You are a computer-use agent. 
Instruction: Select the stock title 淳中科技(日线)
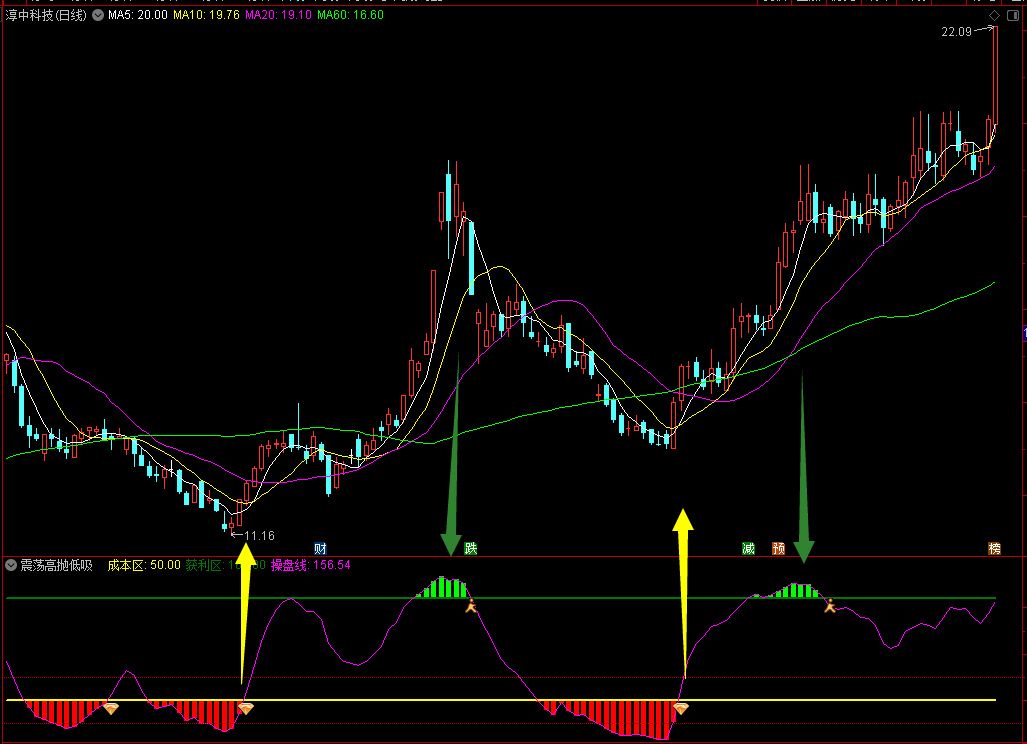(x=46, y=15)
